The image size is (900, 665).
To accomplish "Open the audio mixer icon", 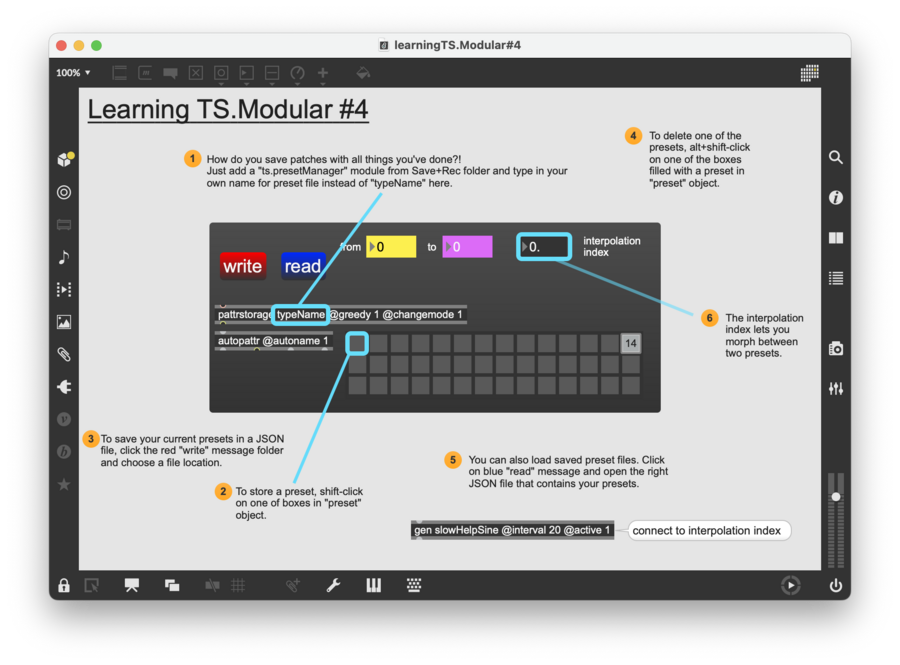I will pyautogui.click(x=836, y=388).
